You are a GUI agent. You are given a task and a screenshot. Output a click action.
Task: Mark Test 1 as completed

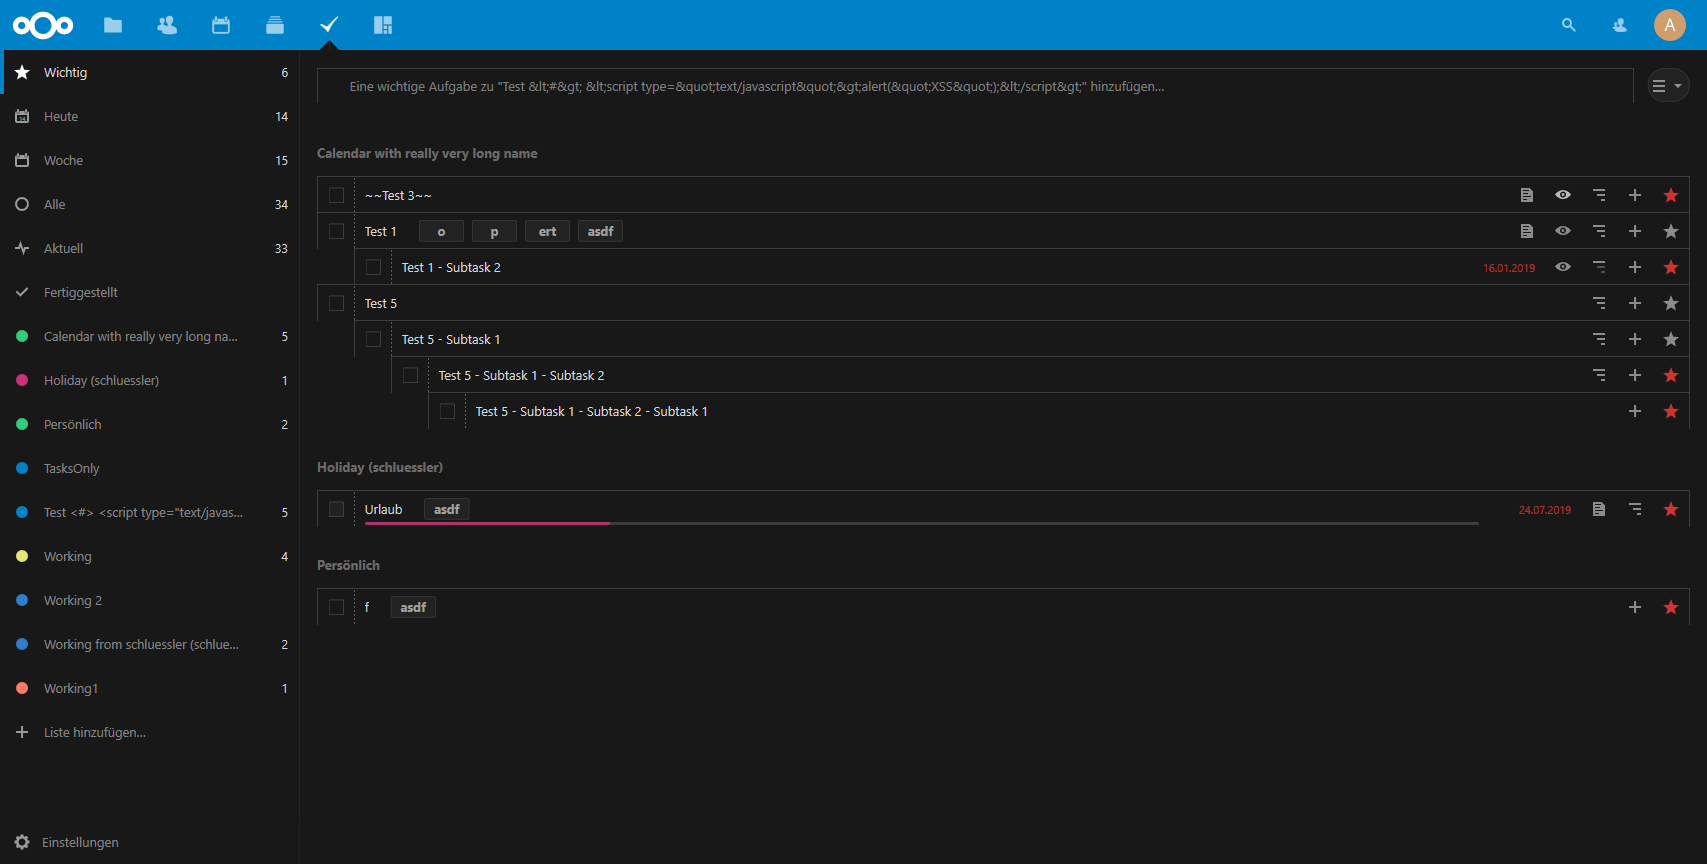point(337,231)
